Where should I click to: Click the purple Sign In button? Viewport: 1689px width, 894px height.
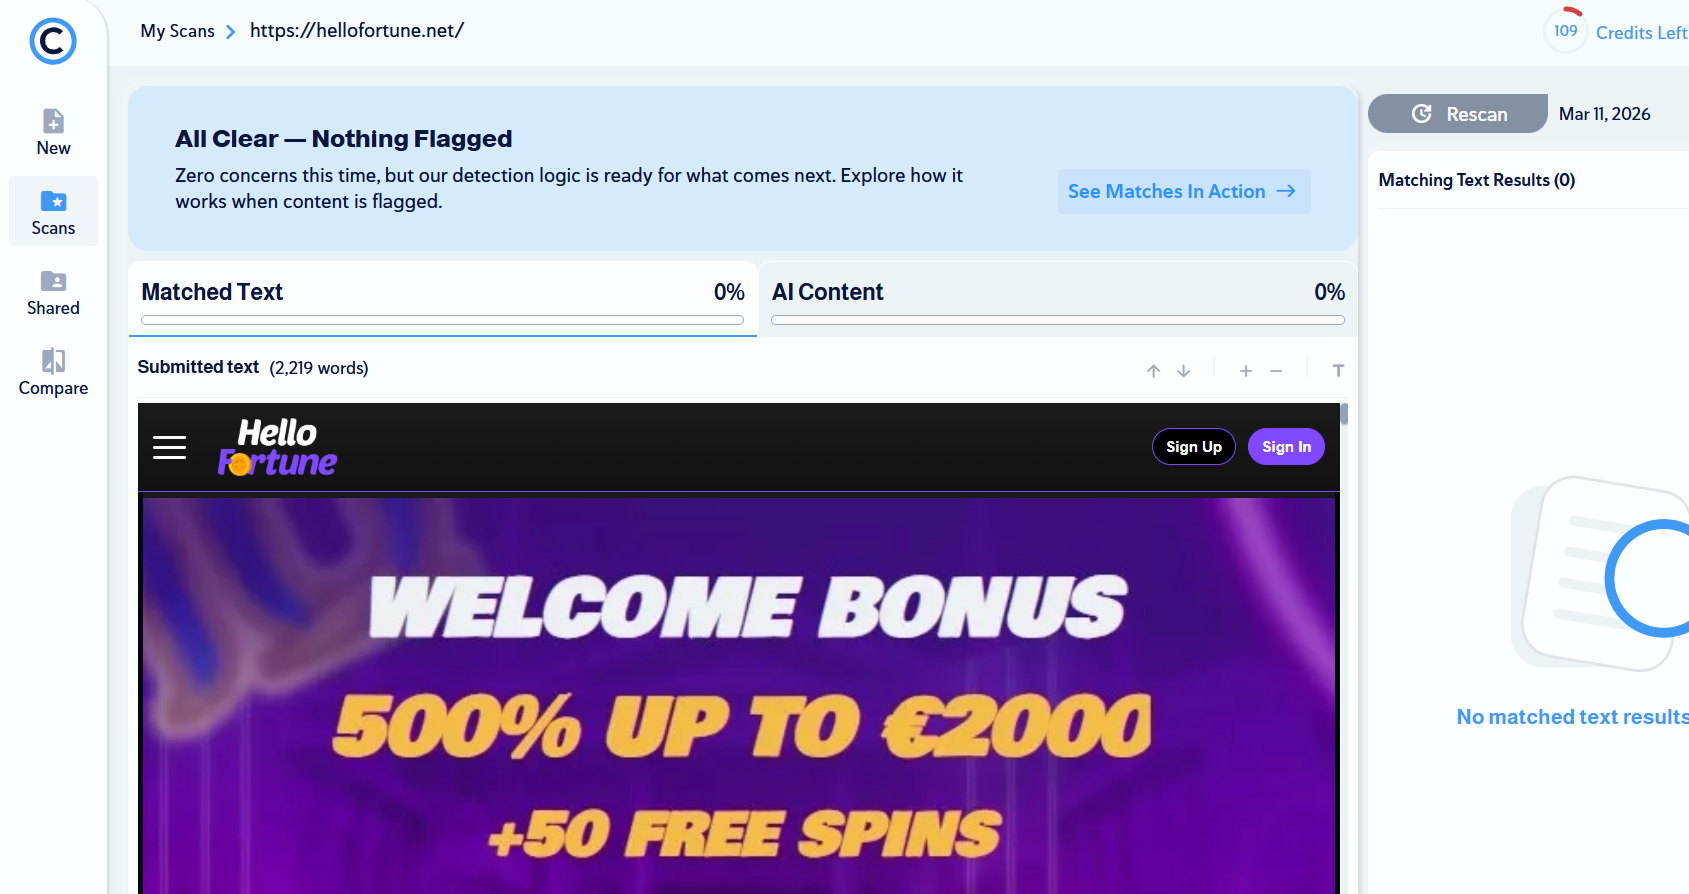(1286, 447)
